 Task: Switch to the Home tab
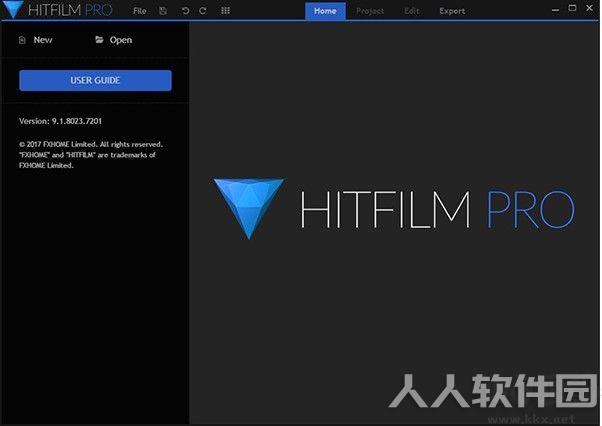(325, 11)
